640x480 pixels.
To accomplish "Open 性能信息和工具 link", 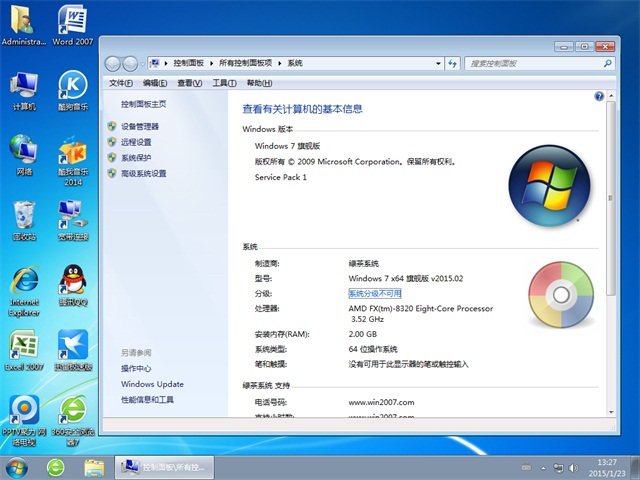I will [x=147, y=400].
